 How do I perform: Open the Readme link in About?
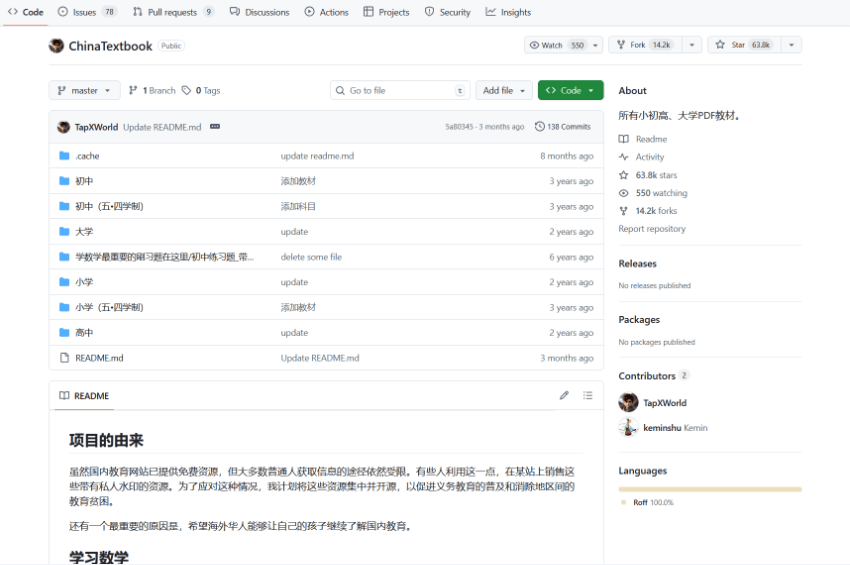coord(643,139)
